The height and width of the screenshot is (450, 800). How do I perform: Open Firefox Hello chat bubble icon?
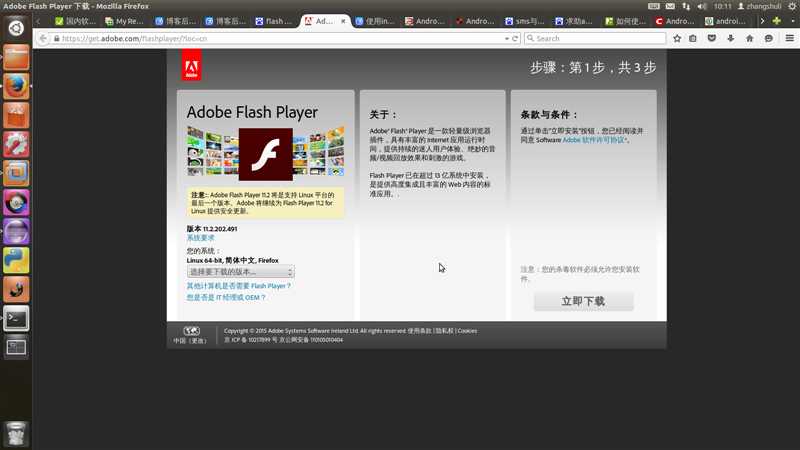[768, 38]
